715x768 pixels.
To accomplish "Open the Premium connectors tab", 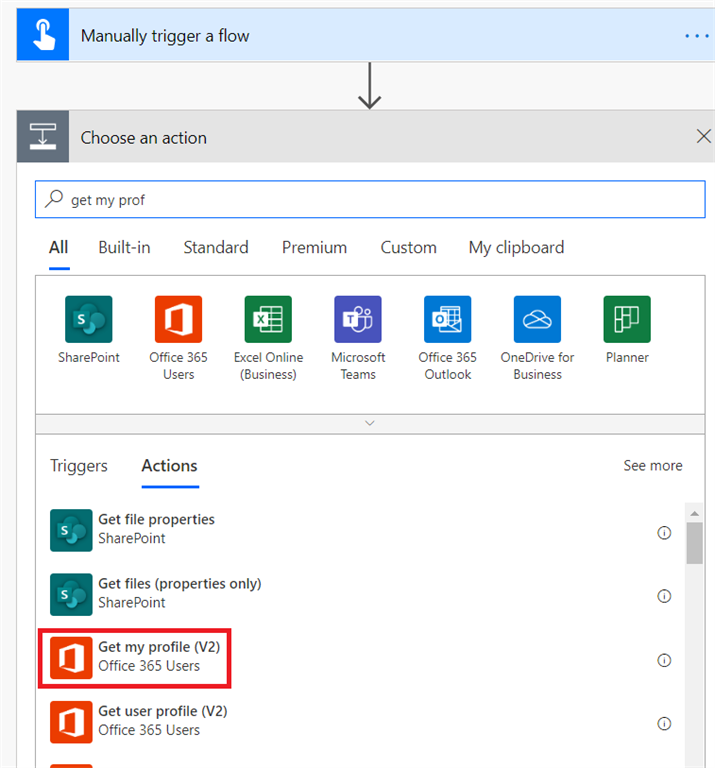I will 314,248.
